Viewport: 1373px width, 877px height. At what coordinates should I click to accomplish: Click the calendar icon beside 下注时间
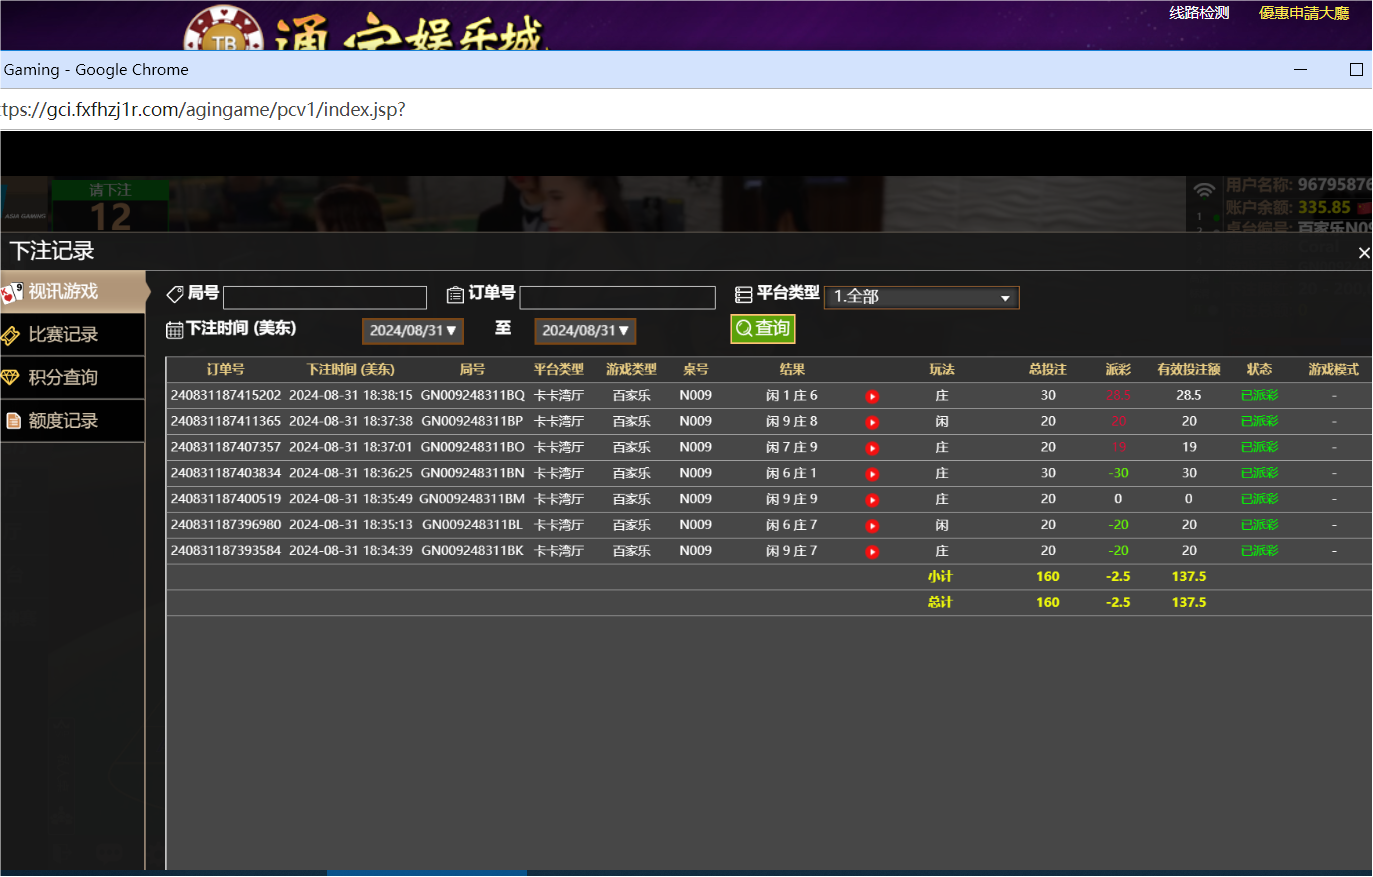(x=176, y=330)
